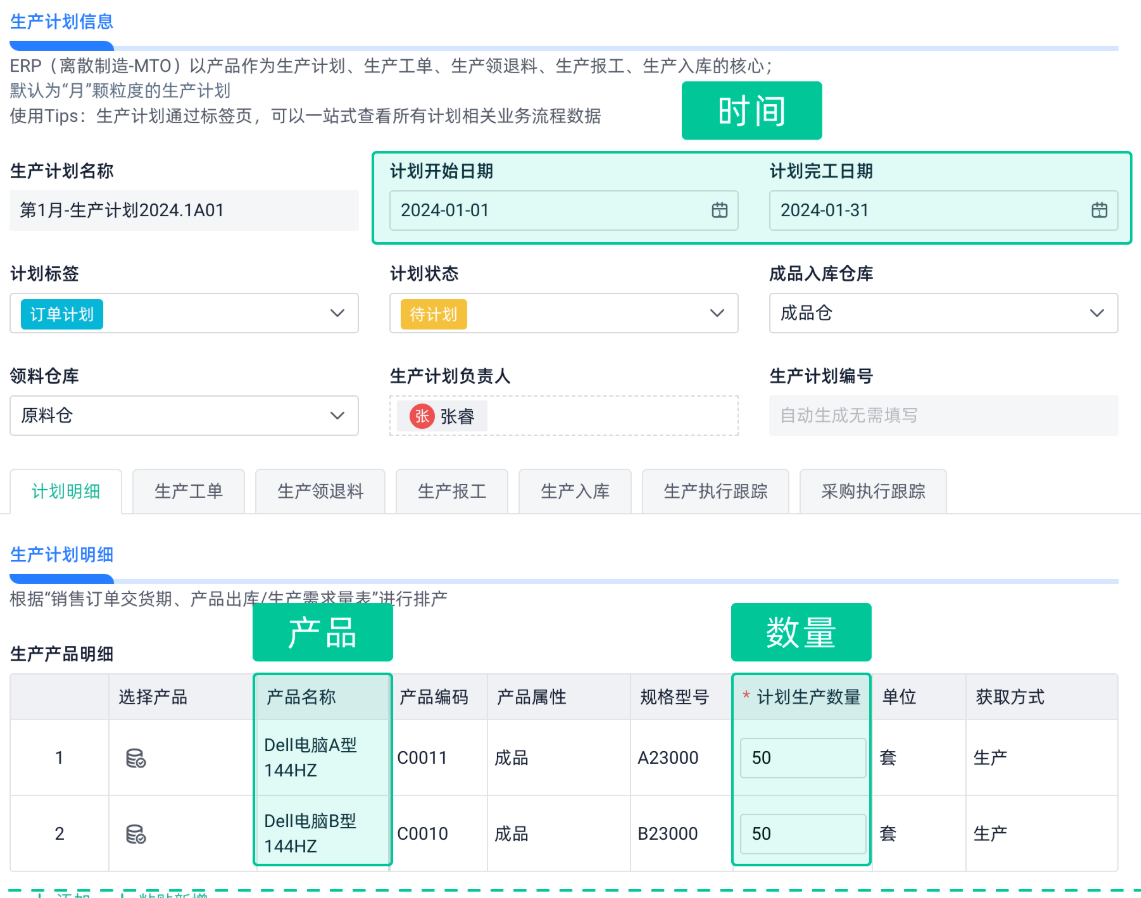Click 张睿 avatar in 生产计划负责人
Image resolution: width=1141 pixels, height=898 pixels.
422,416
